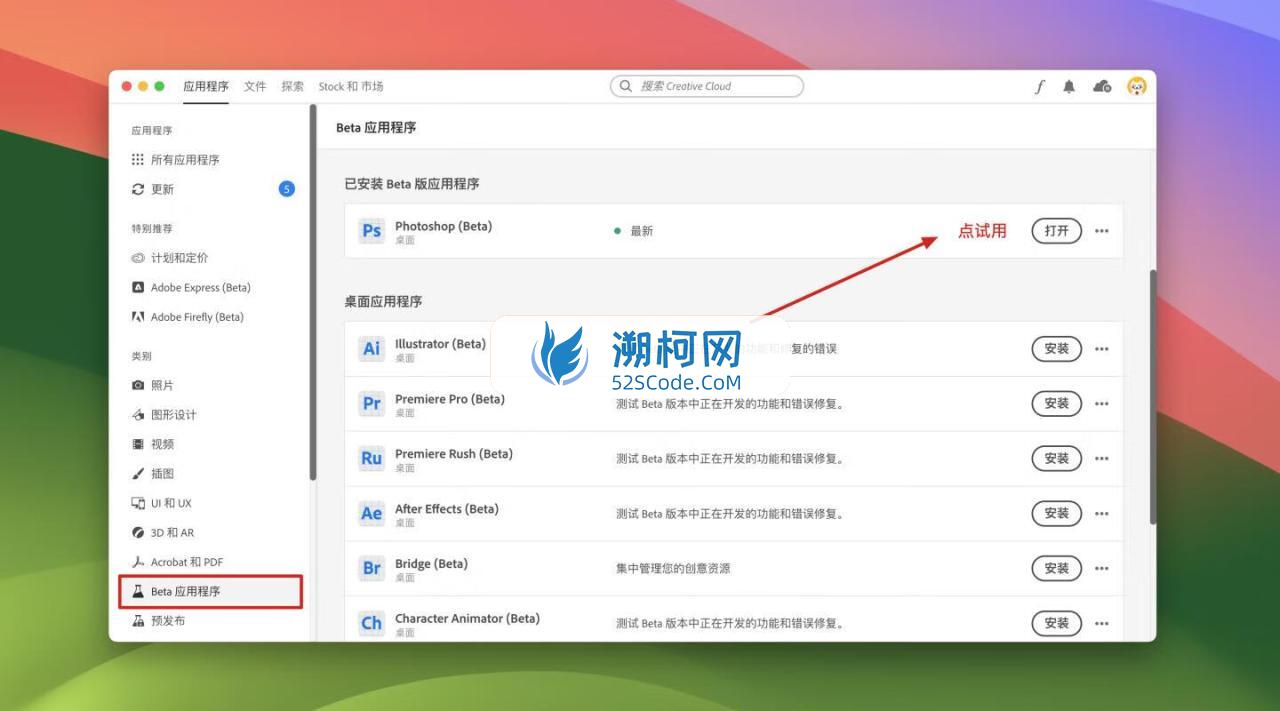Open more options for Illustrator (Beta)
Viewport: 1280px width, 711px height.
click(1102, 349)
